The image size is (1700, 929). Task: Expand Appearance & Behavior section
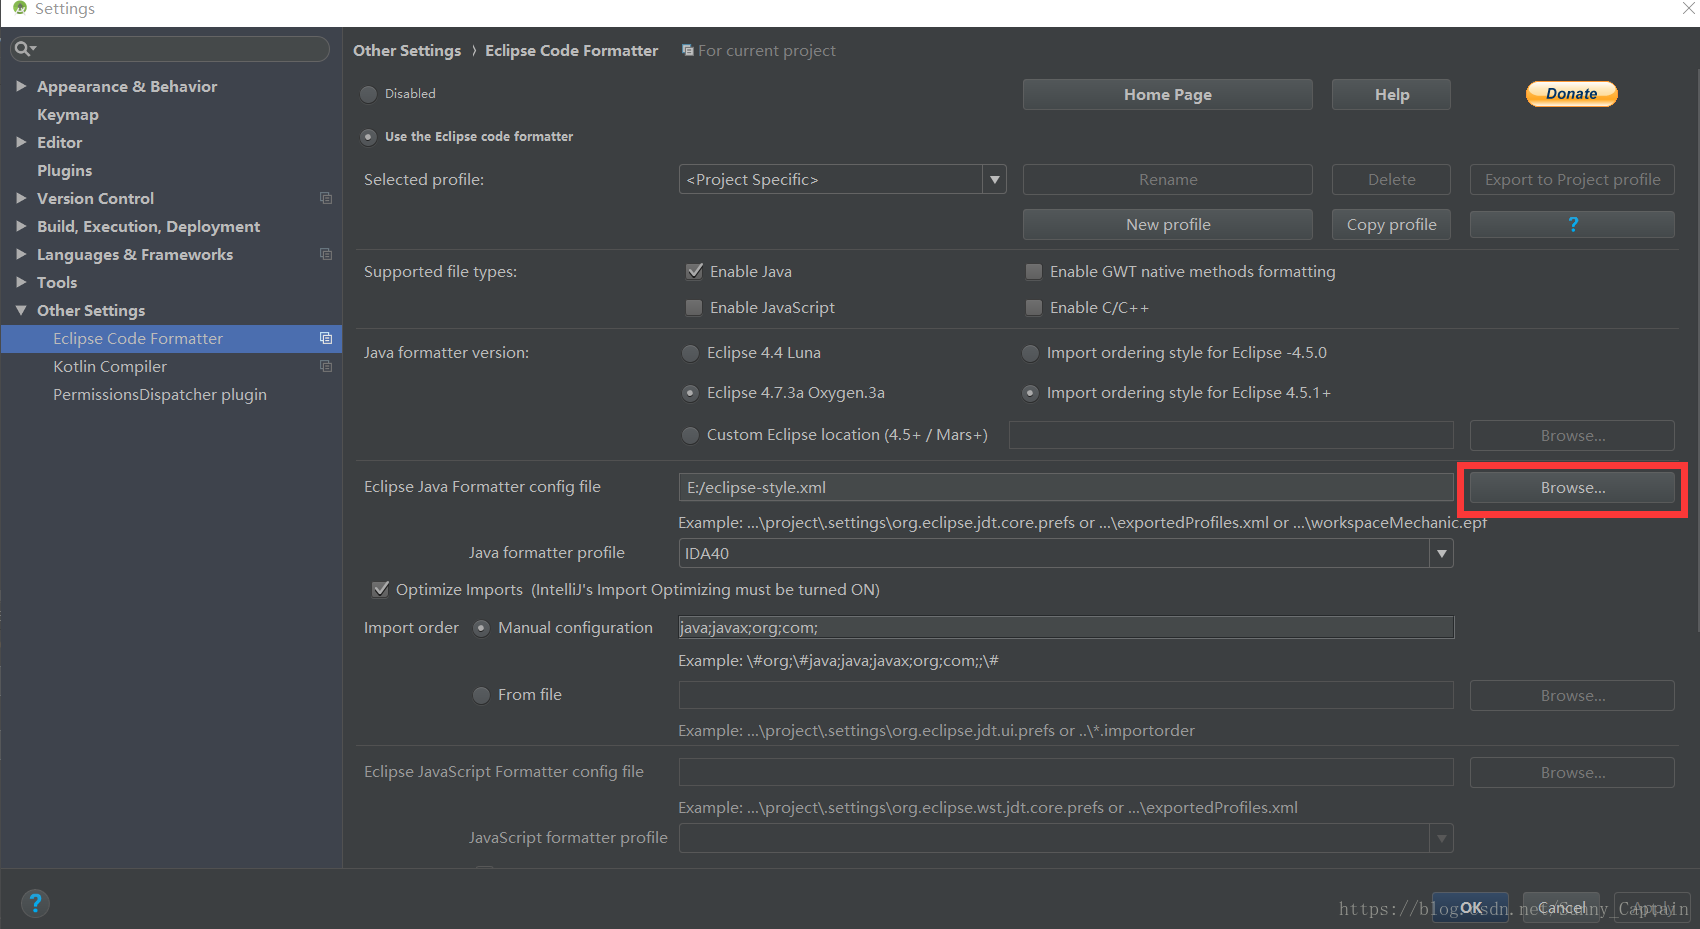tap(21, 86)
